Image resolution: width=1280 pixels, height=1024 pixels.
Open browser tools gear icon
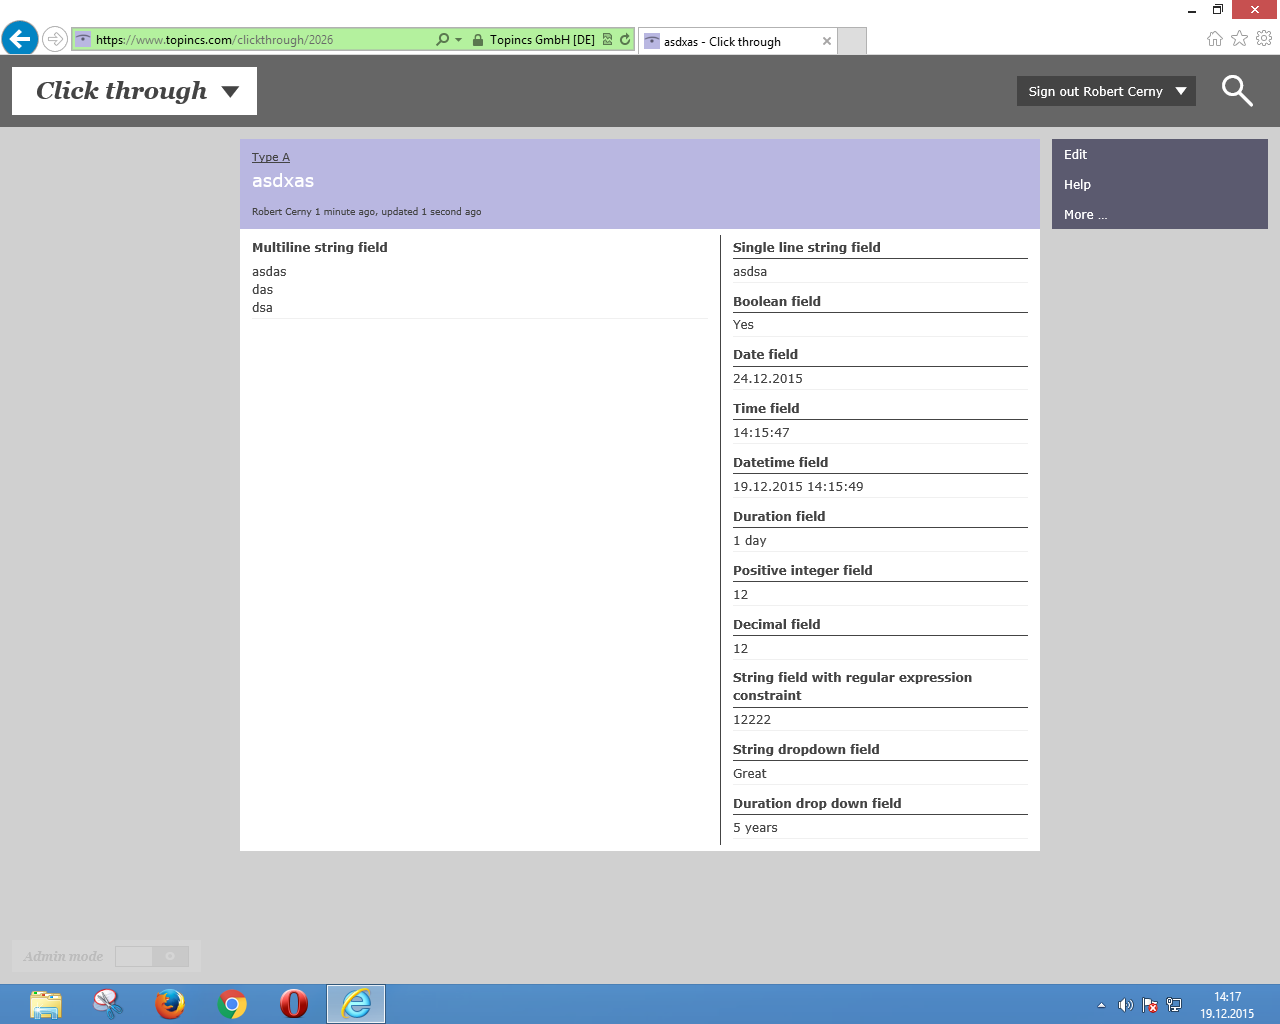coord(1264,39)
